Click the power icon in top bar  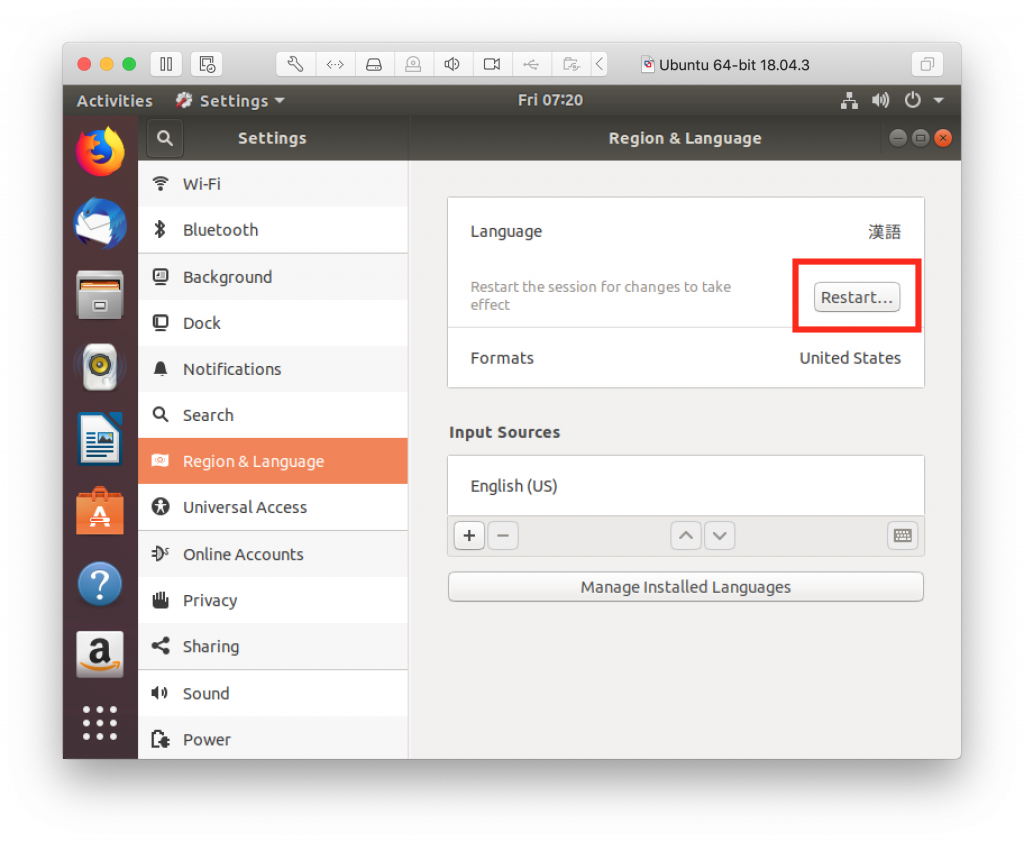click(x=912, y=101)
